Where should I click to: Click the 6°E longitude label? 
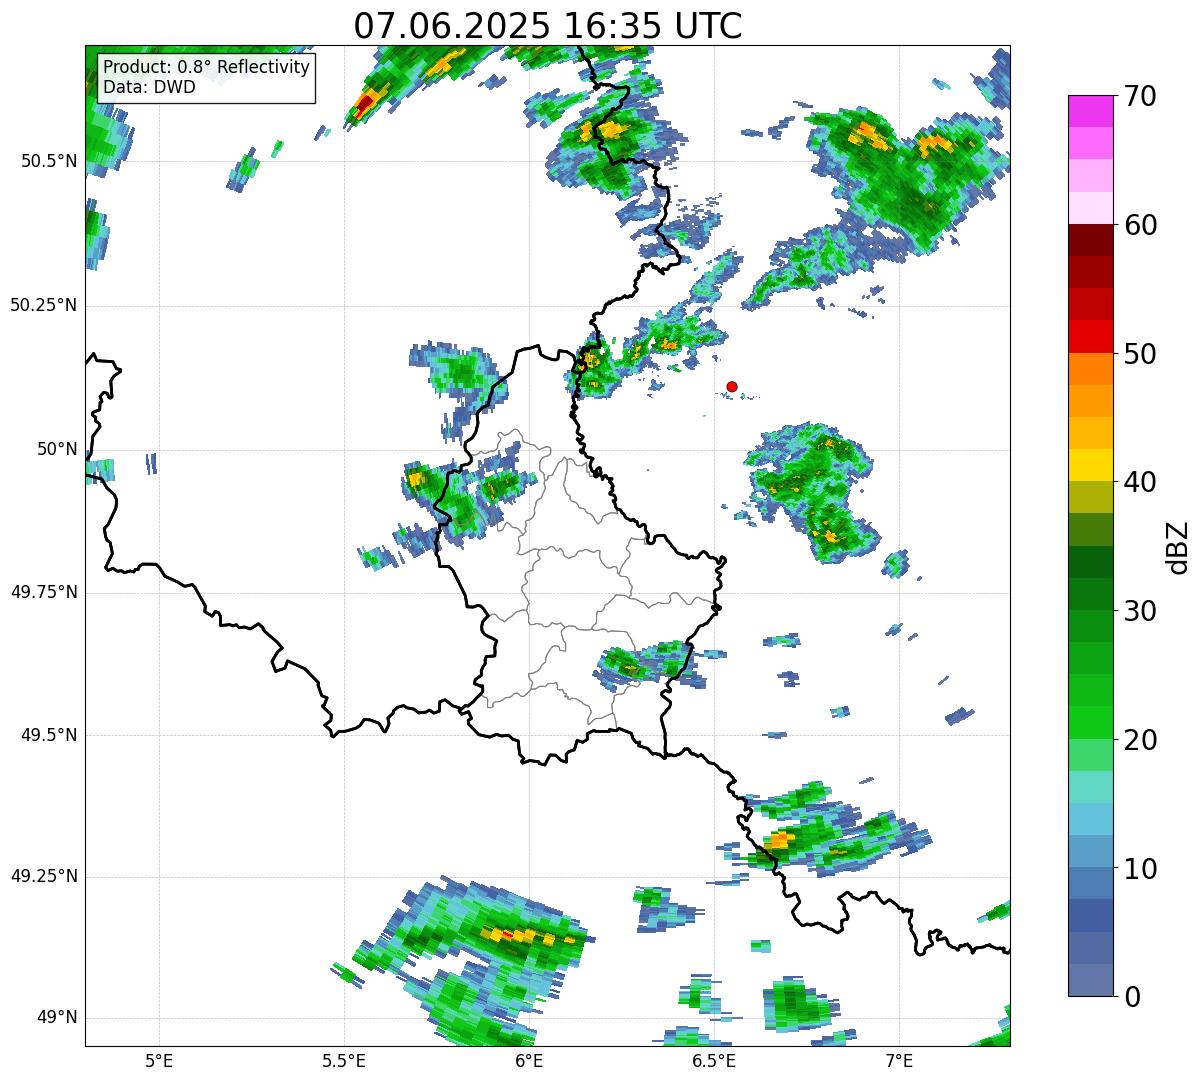click(x=529, y=1060)
